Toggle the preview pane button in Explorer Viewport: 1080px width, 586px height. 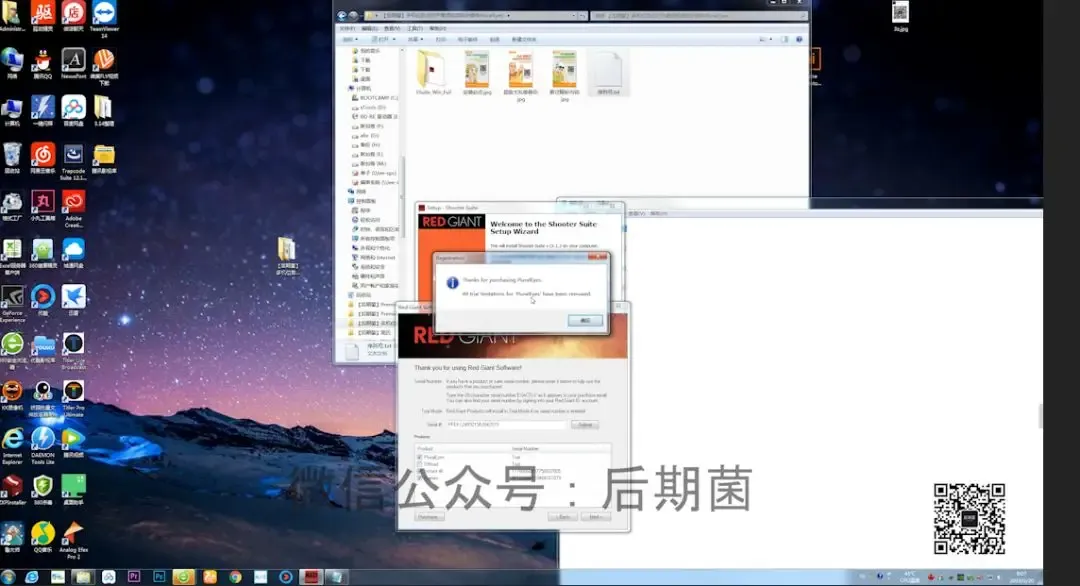click(x=785, y=39)
